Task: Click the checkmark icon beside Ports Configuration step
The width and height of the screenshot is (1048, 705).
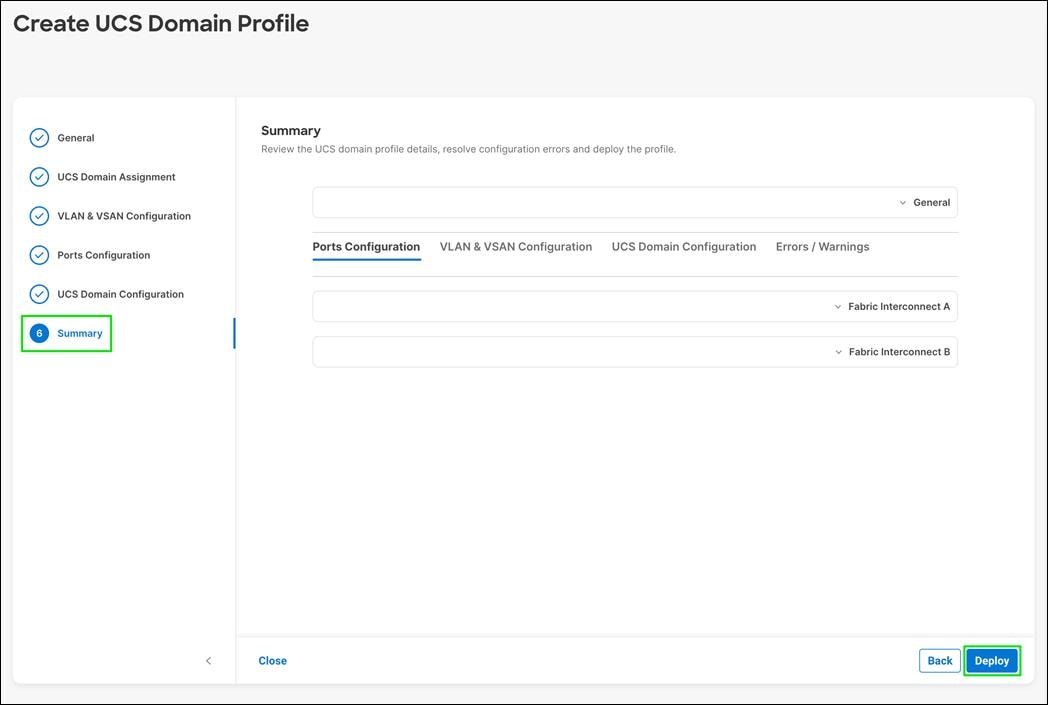Action: click(39, 254)
